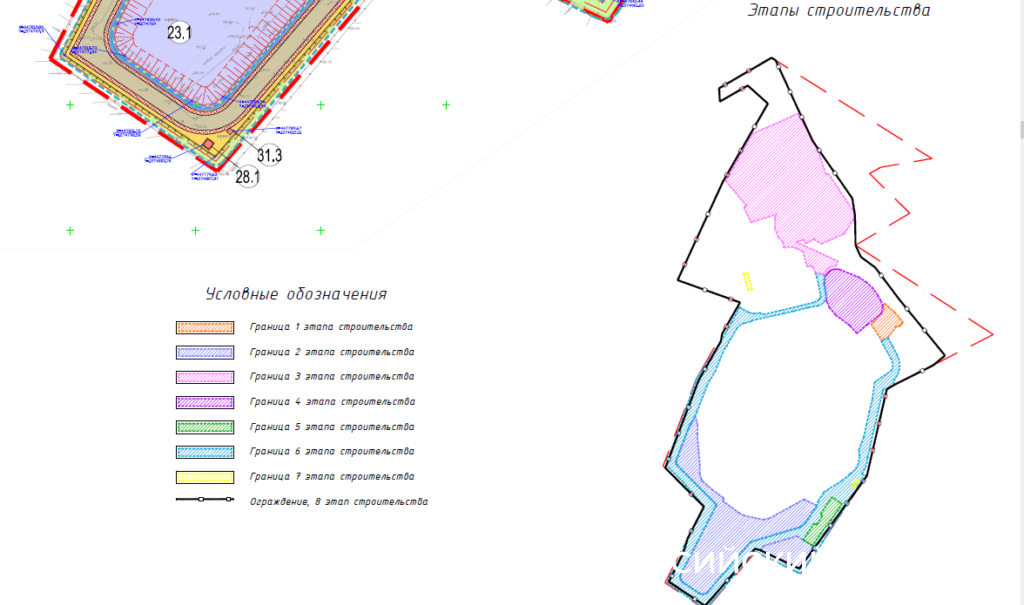Pick the purple stage 4 legend swatch
1024x605 pixels.
(x=204, y=402)
